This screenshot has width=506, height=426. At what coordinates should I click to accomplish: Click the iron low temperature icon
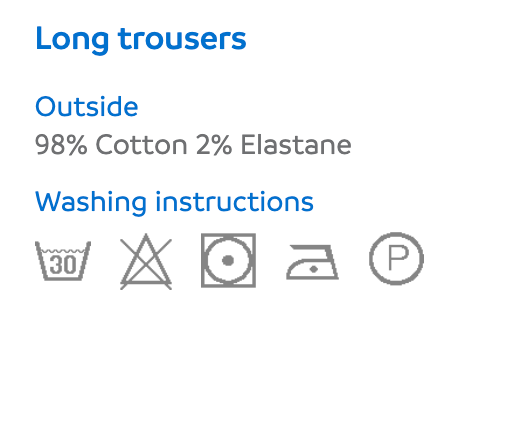pyautogui.click(x=312, y=262)
